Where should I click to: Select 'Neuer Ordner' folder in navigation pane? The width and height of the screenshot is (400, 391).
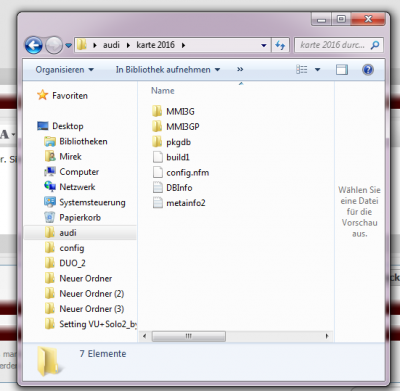[x=86, y=278]
